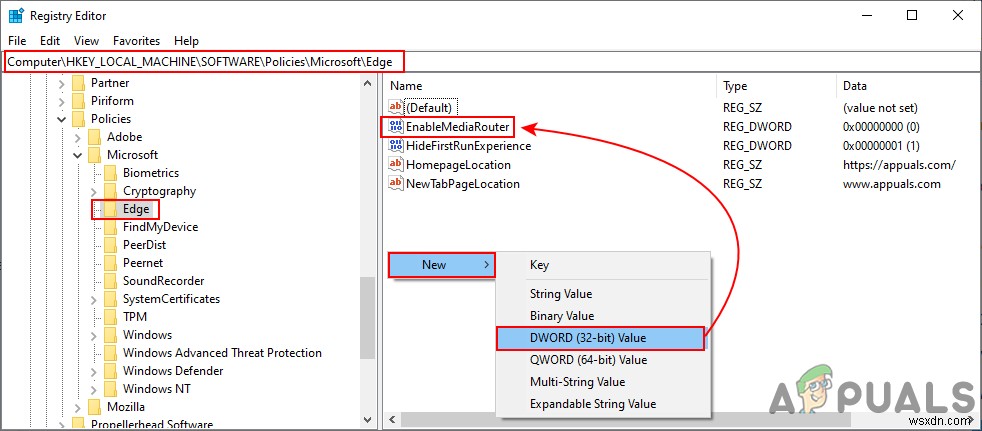Click the PeerDist folder icon
982x431 pixels.
(110, 245)
